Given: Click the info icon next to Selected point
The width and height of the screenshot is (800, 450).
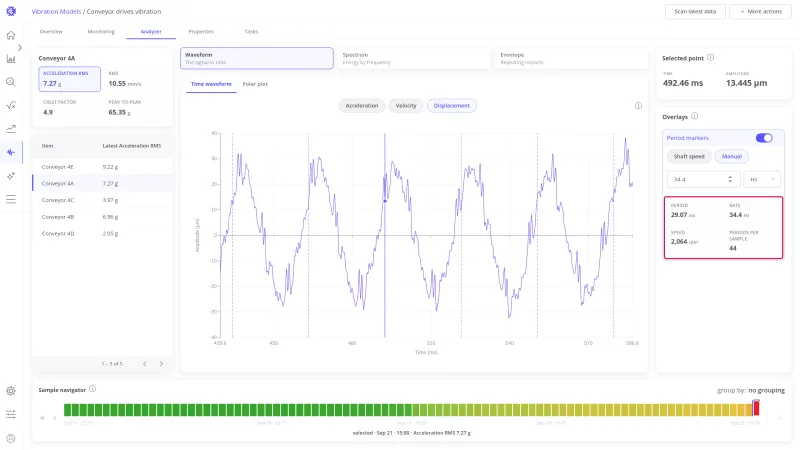Looking at the screenshot, I should point(710,58).
